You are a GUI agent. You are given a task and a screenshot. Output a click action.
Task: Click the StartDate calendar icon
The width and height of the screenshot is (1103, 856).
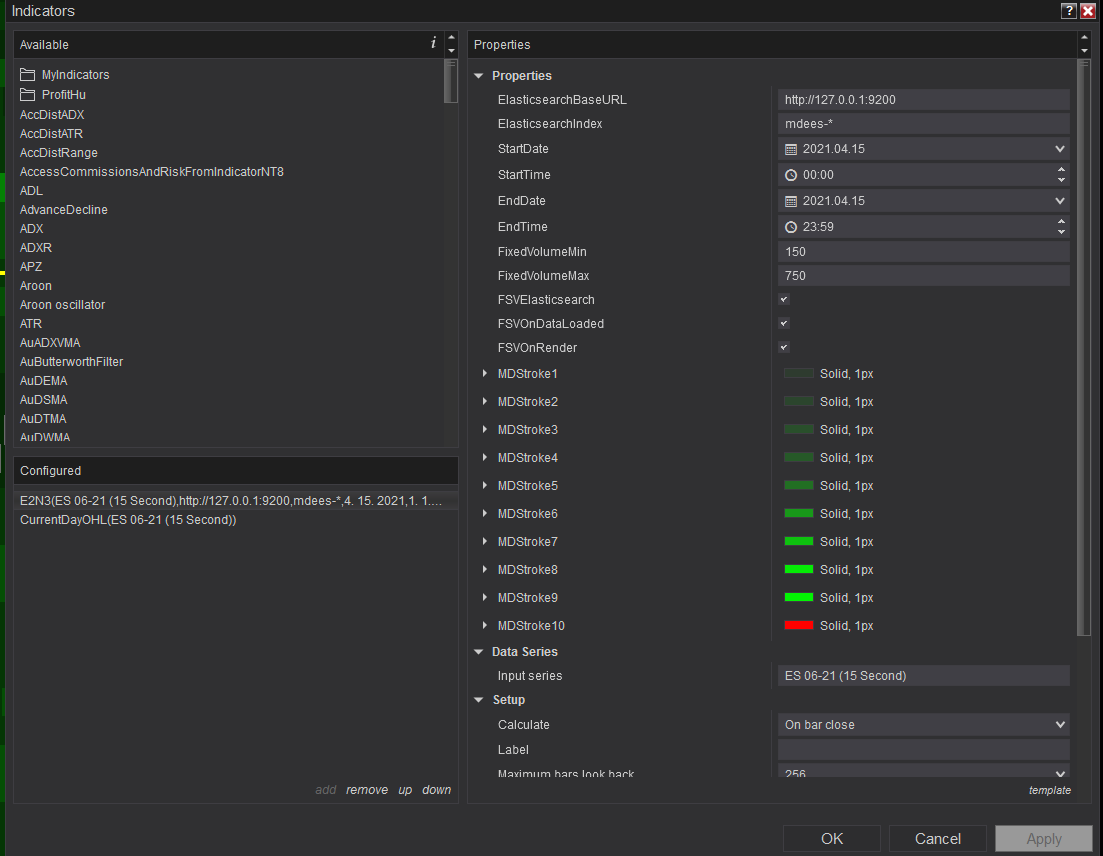point(791,149)
